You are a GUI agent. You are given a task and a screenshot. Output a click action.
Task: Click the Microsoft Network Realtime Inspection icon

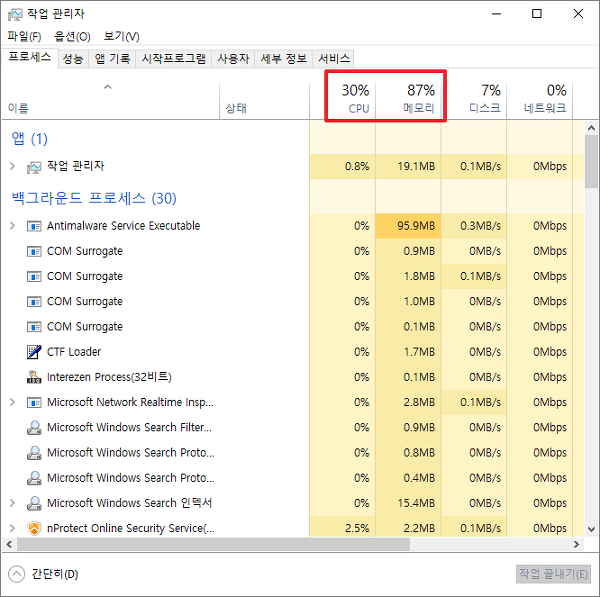pos(34,402)
